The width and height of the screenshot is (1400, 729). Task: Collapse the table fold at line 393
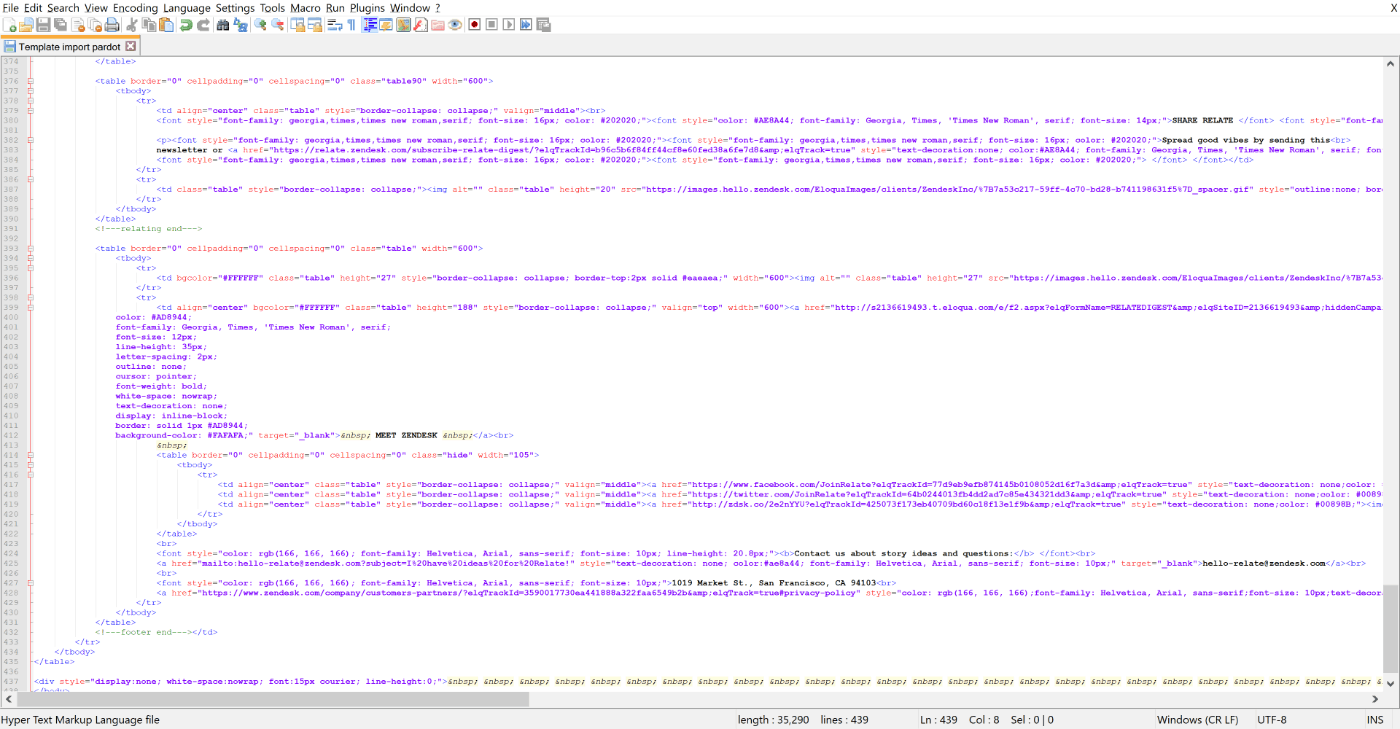(x=30, y=249)
